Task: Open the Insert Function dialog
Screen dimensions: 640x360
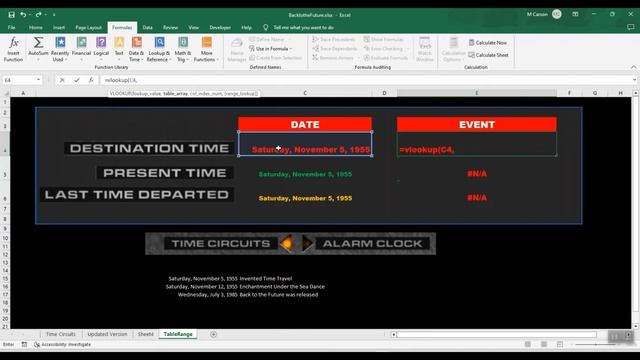Action: click(x=13, y=49)
